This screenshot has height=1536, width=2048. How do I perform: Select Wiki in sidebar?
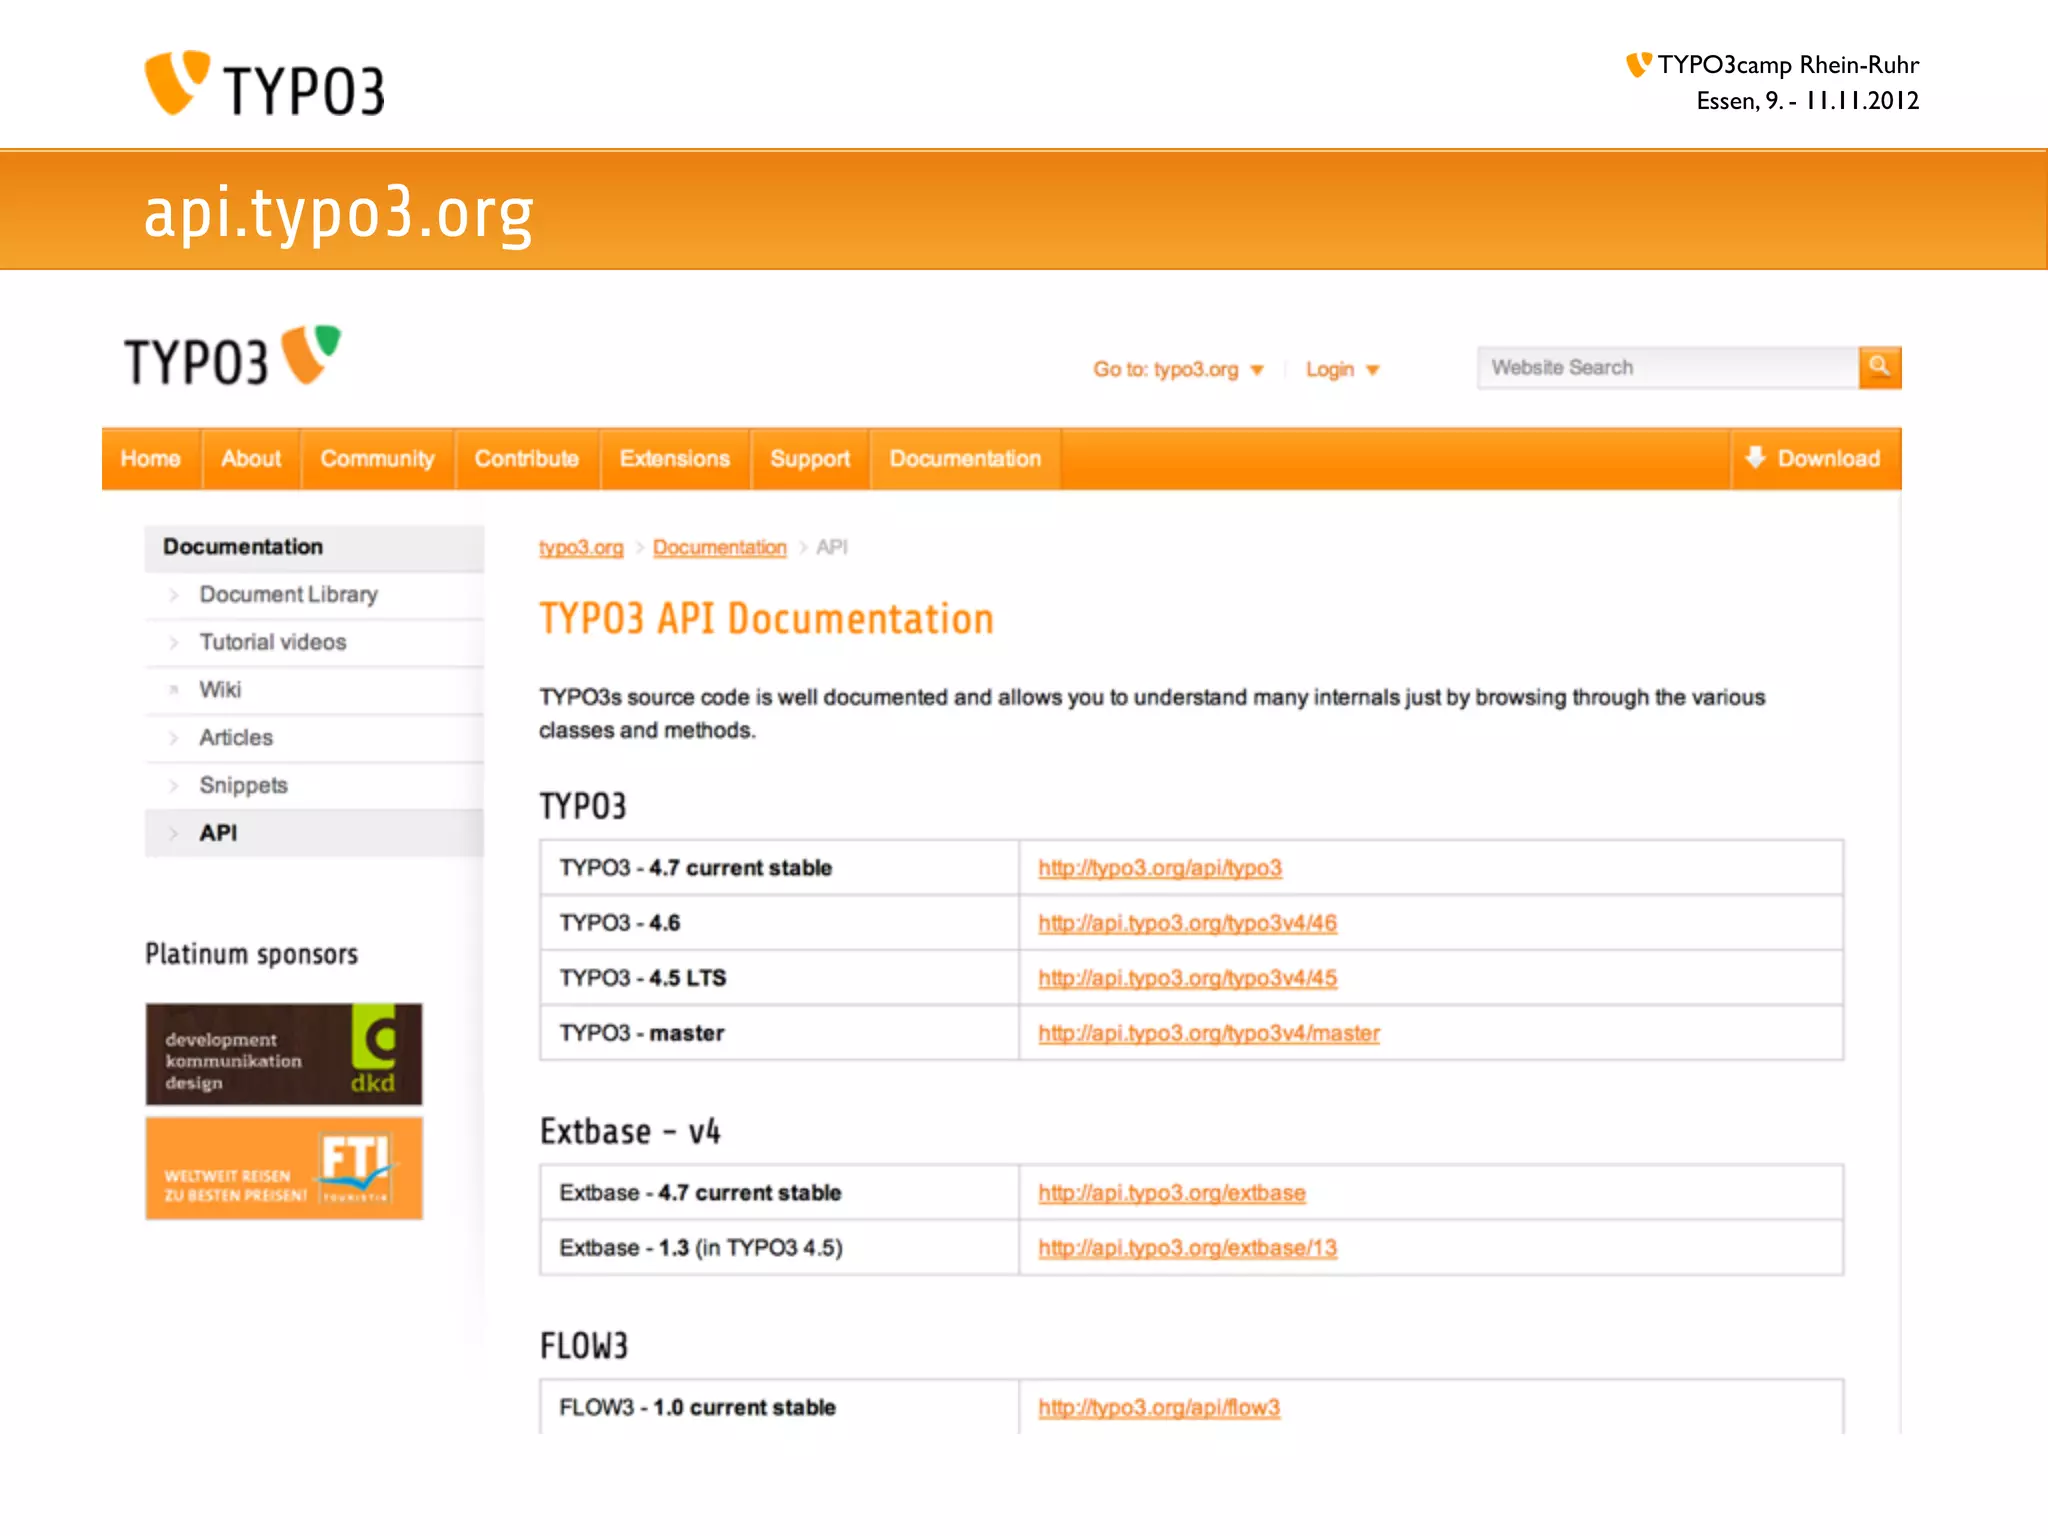click(x=314, y=690)
